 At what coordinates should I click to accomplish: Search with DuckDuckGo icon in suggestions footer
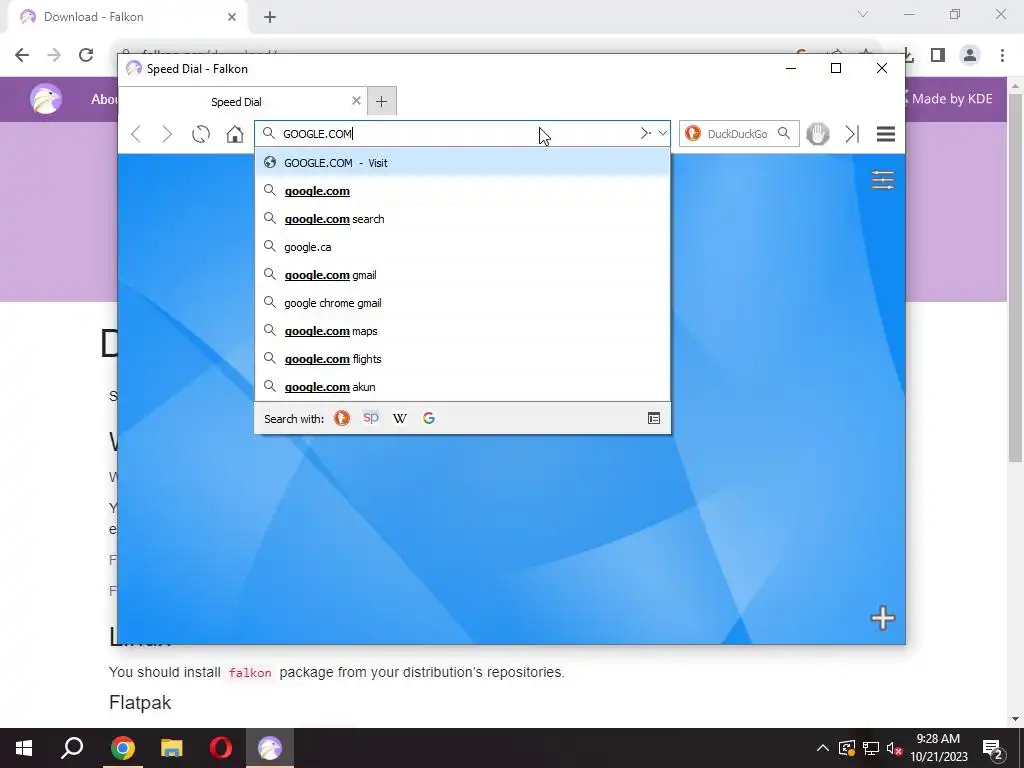(x=342, y=418)
